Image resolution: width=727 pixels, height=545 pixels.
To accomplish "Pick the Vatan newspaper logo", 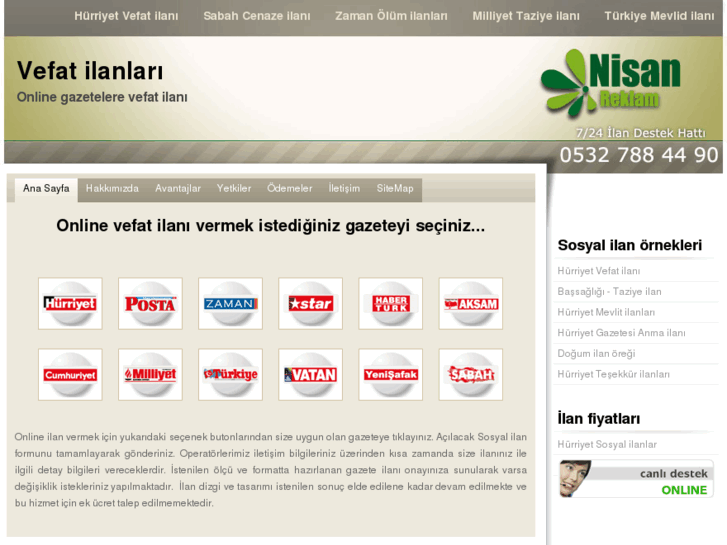I will tap(311, 375).
